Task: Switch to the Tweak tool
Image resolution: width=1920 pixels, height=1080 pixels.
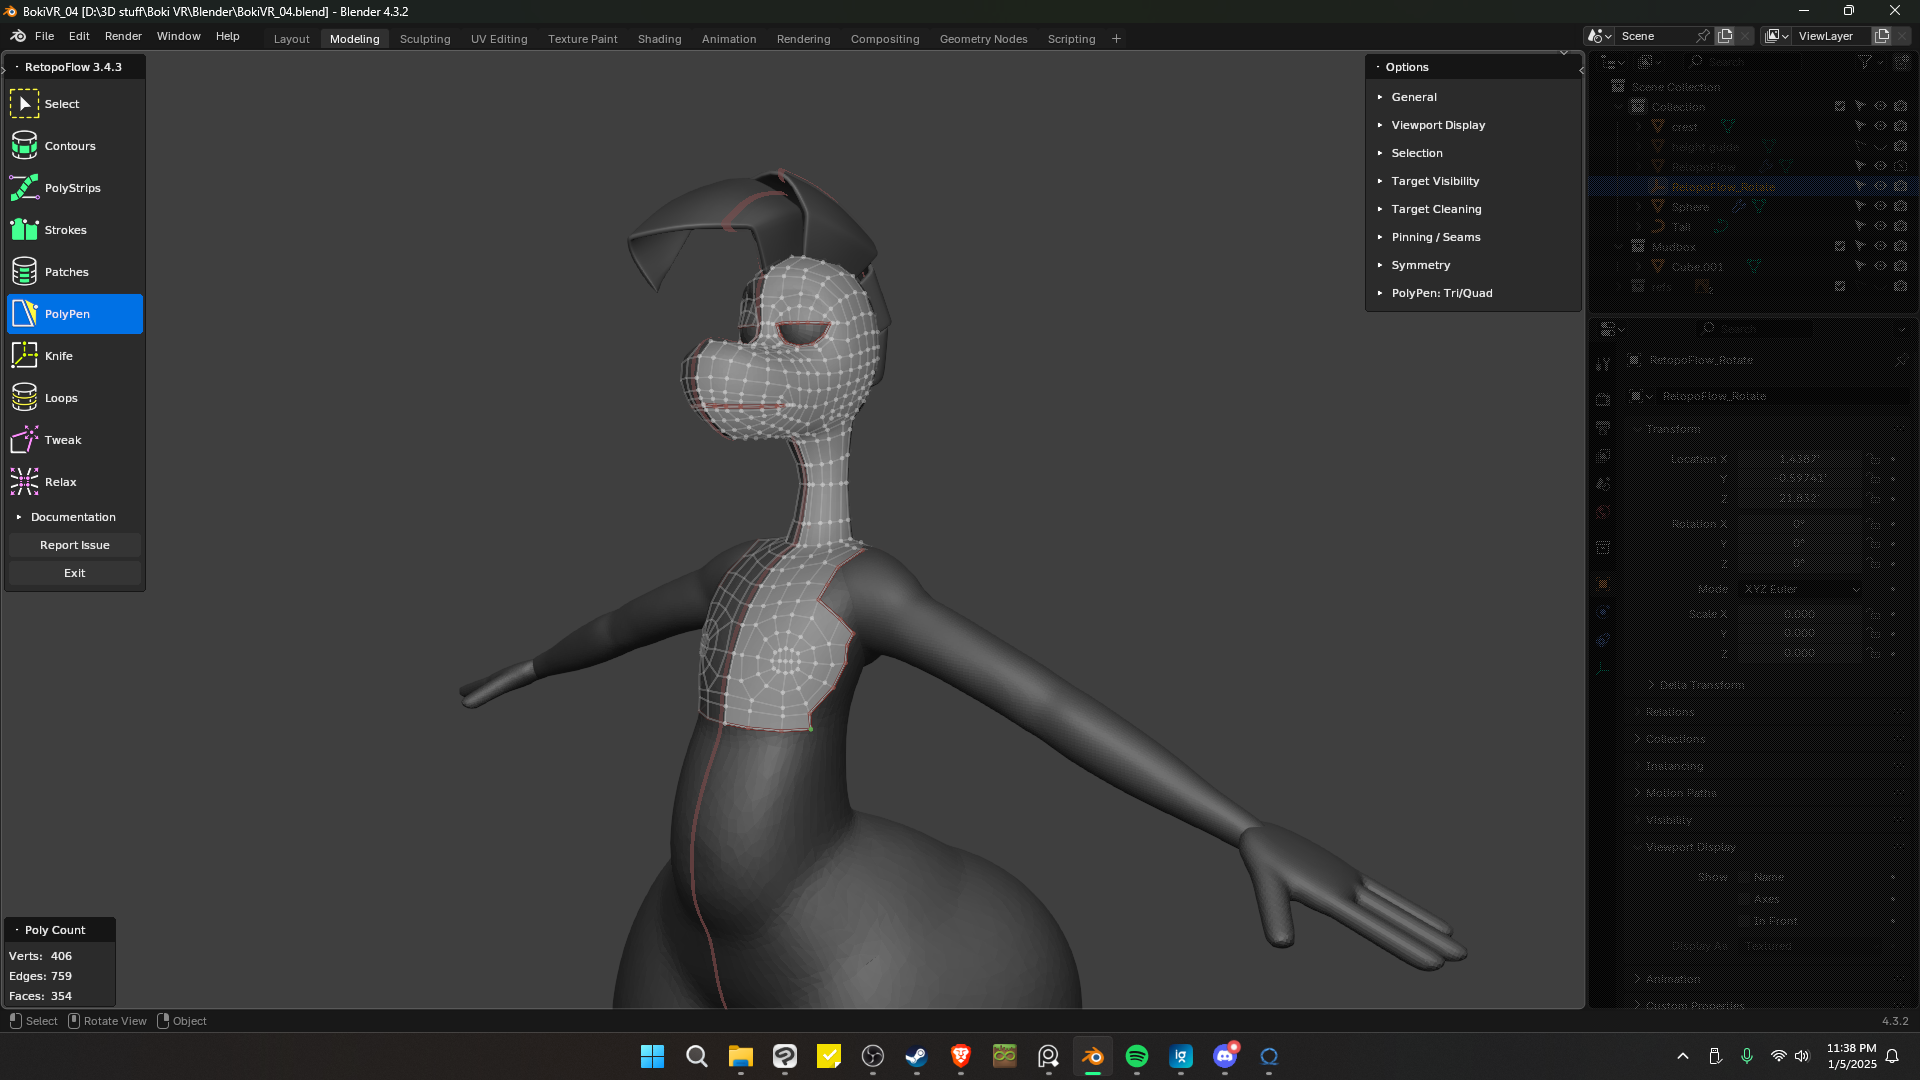Action: (75, 440)
